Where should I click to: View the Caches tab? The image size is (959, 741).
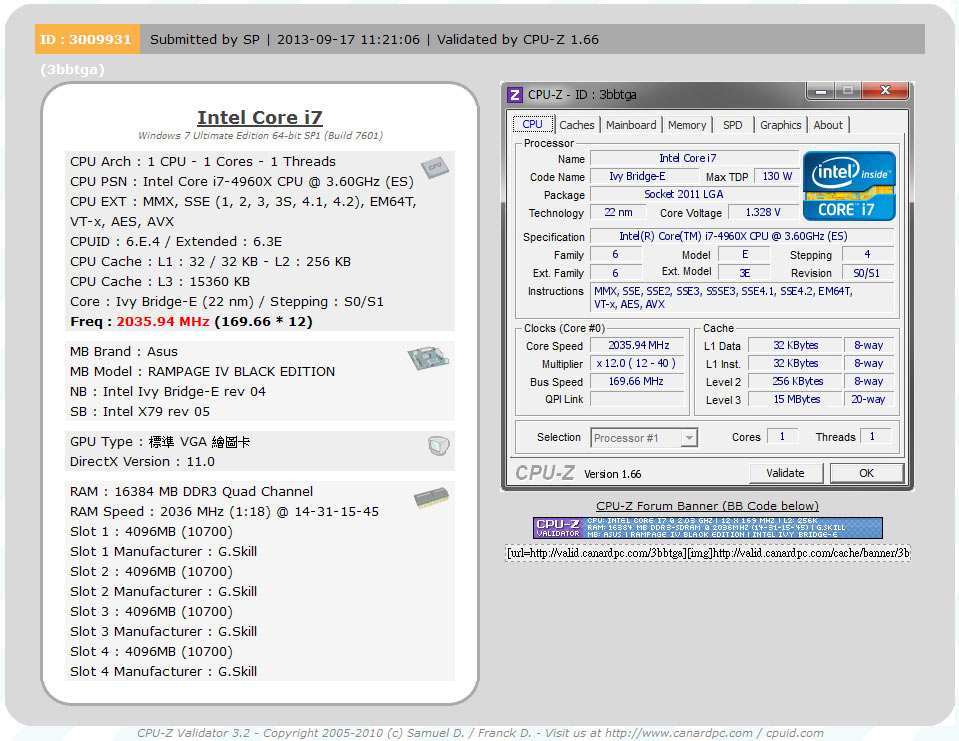tap(577, 124)
